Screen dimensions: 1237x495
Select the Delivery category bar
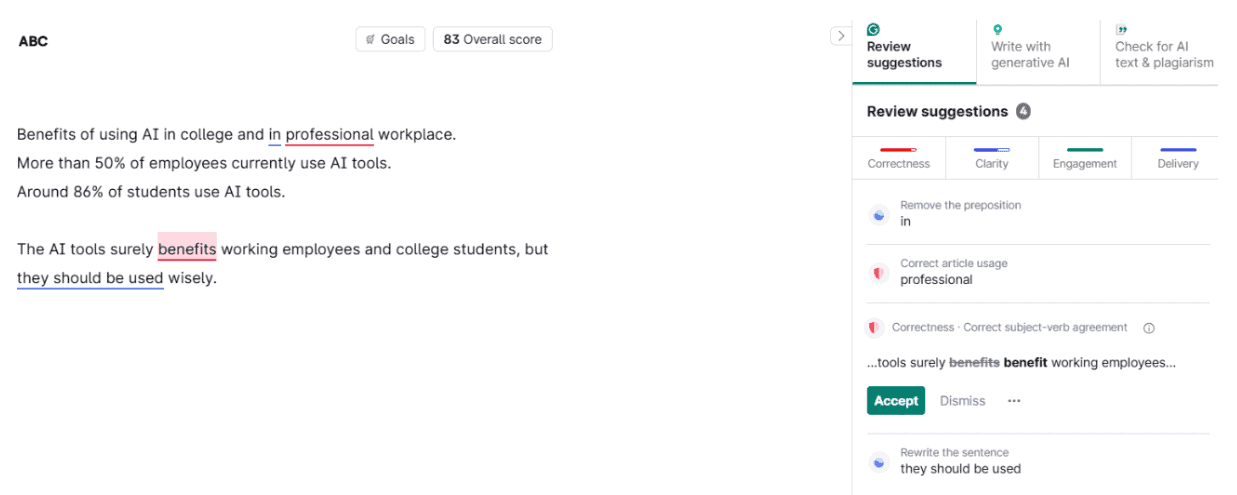point(1177,158)
